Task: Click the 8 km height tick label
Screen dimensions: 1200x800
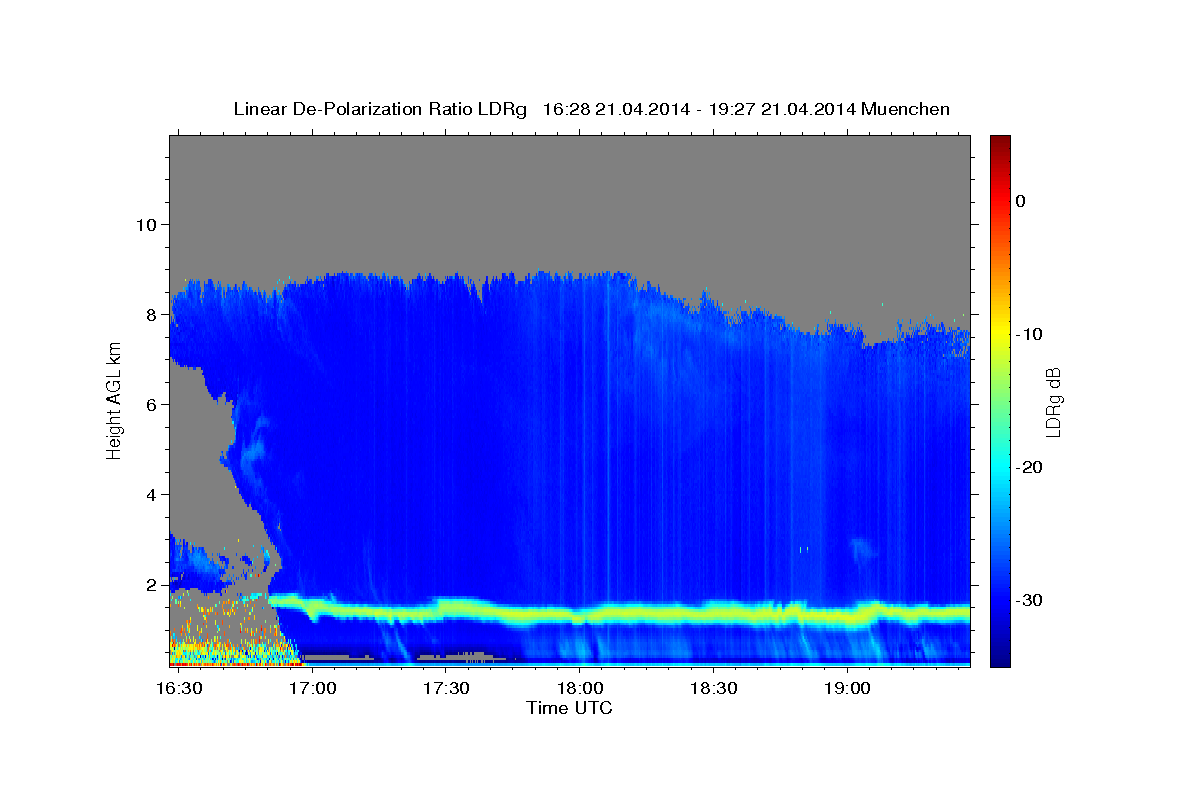Action: [x=148, y=314]
